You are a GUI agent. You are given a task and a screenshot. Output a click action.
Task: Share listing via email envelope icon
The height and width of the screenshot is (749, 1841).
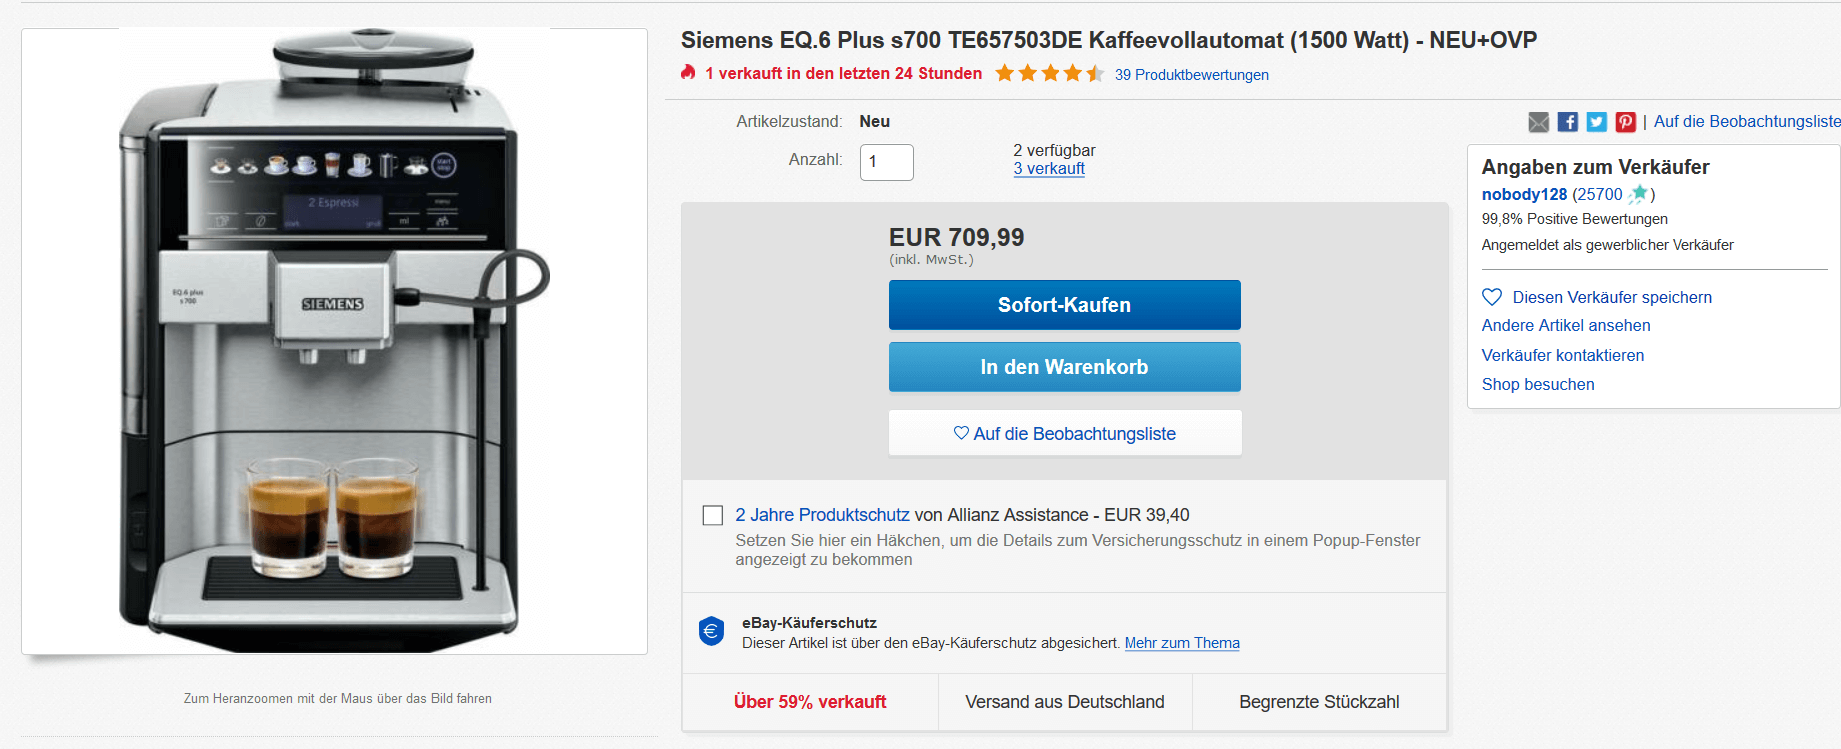(x=1538, y=122)
